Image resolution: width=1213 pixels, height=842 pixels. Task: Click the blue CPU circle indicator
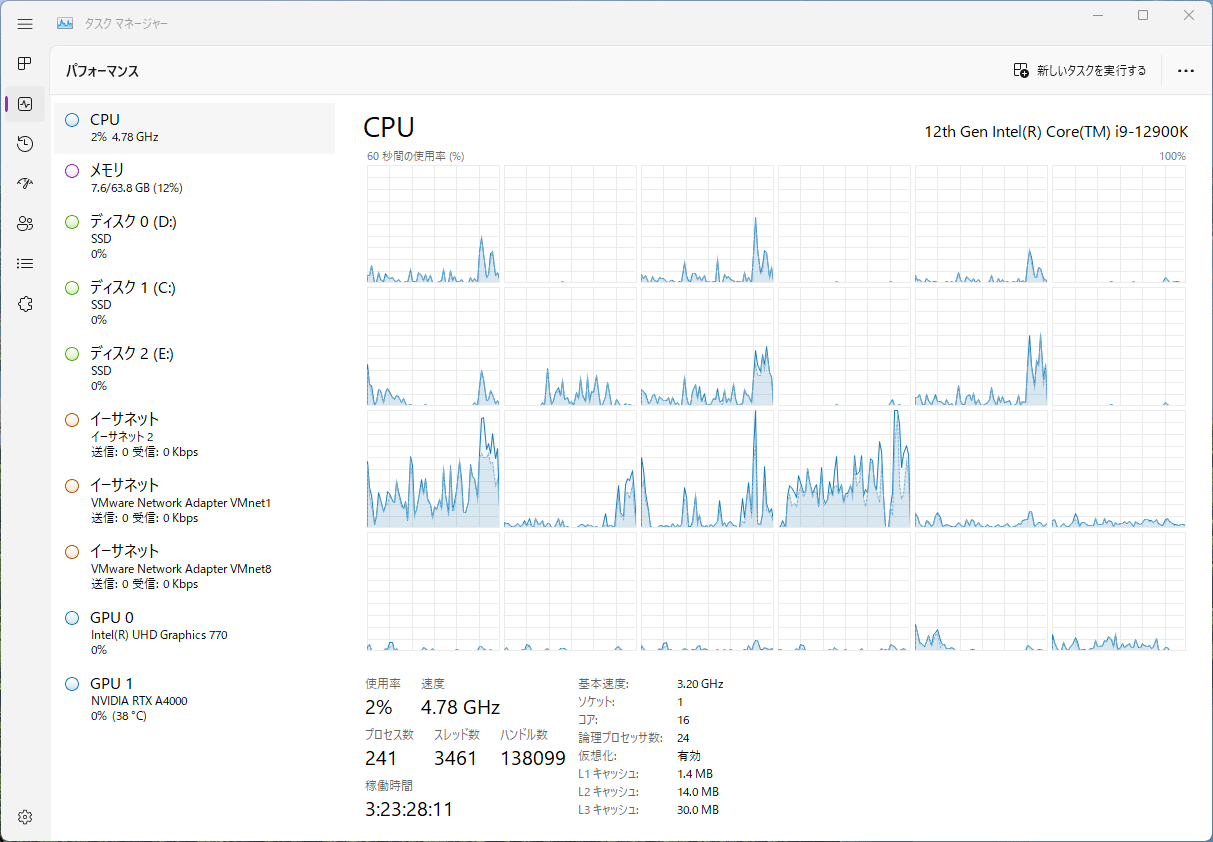[72, 120]
